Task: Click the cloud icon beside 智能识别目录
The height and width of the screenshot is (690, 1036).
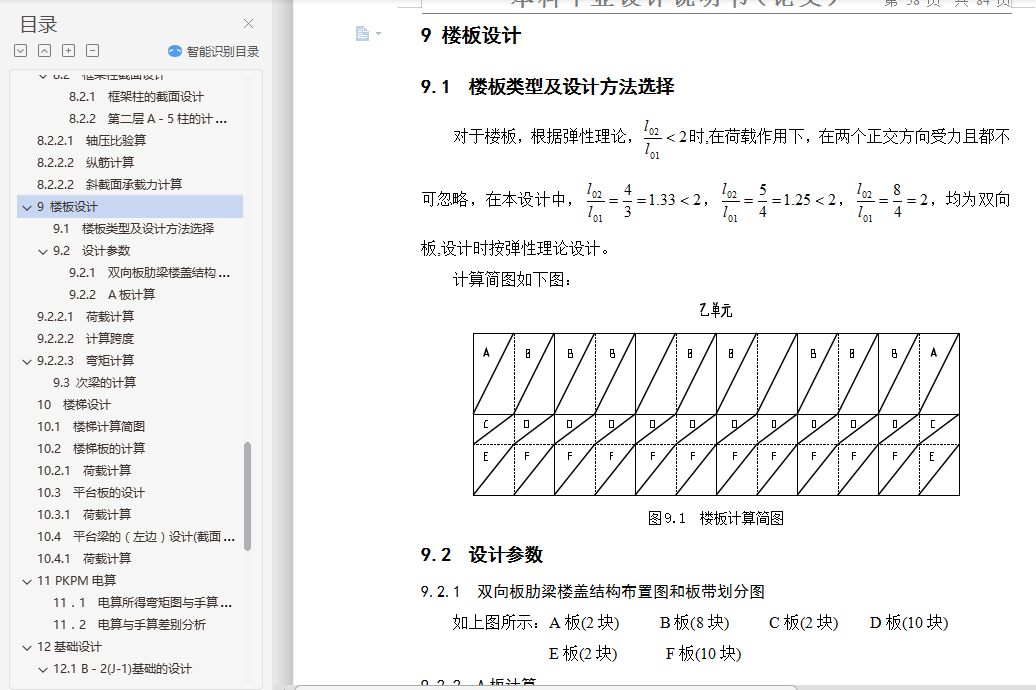Action: tap(175, 51)
